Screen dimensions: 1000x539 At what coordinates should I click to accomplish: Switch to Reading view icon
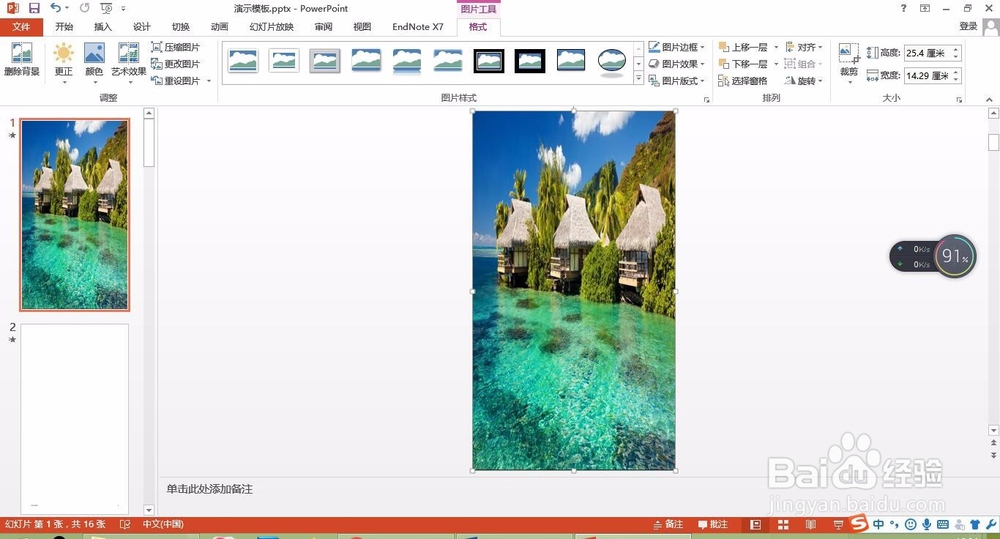[x=811, y=524]
